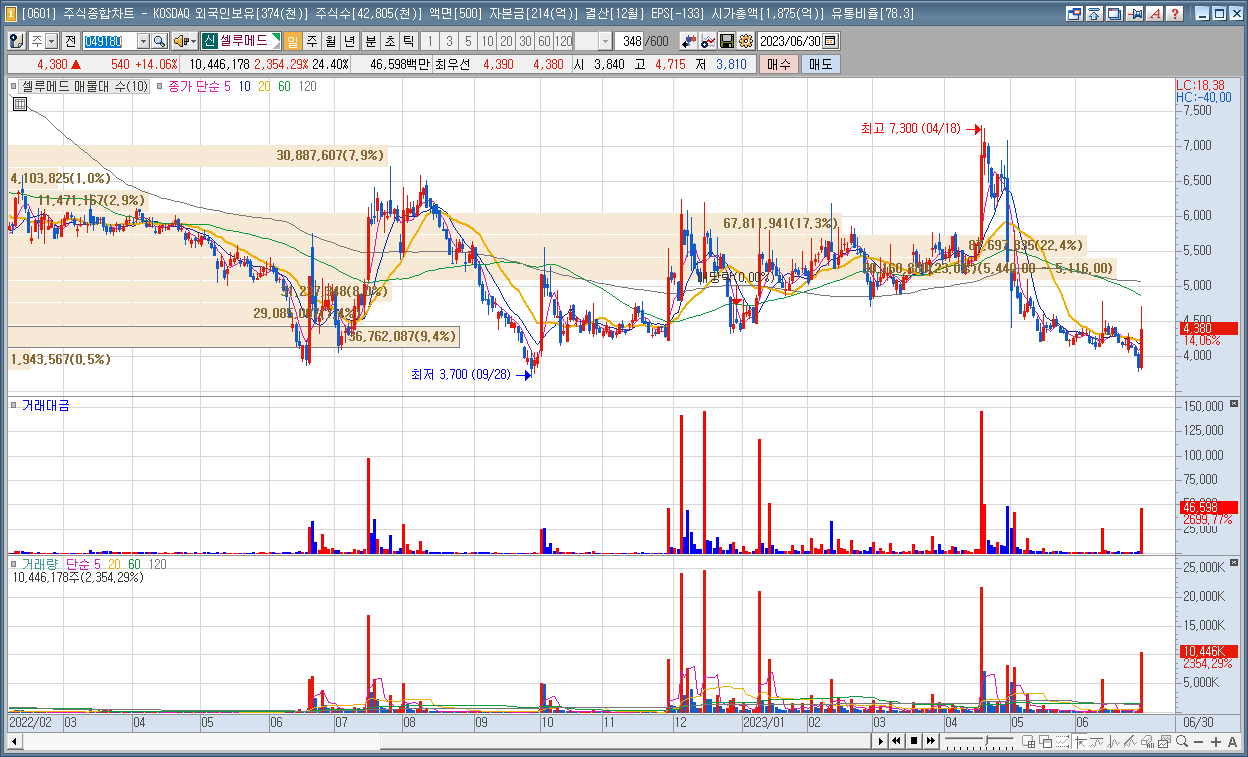Click the help question mark icon

tap(1175, 14)
